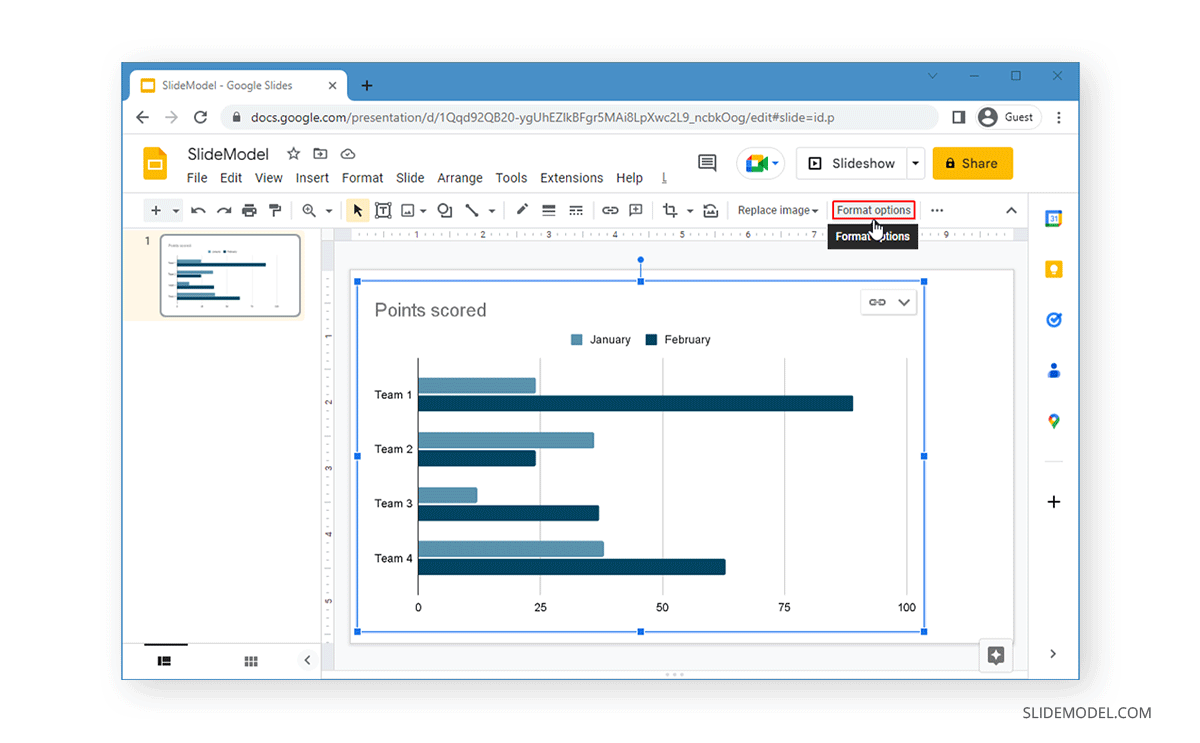
Task: Select the Crop image tool
Action: pos(670,211)
